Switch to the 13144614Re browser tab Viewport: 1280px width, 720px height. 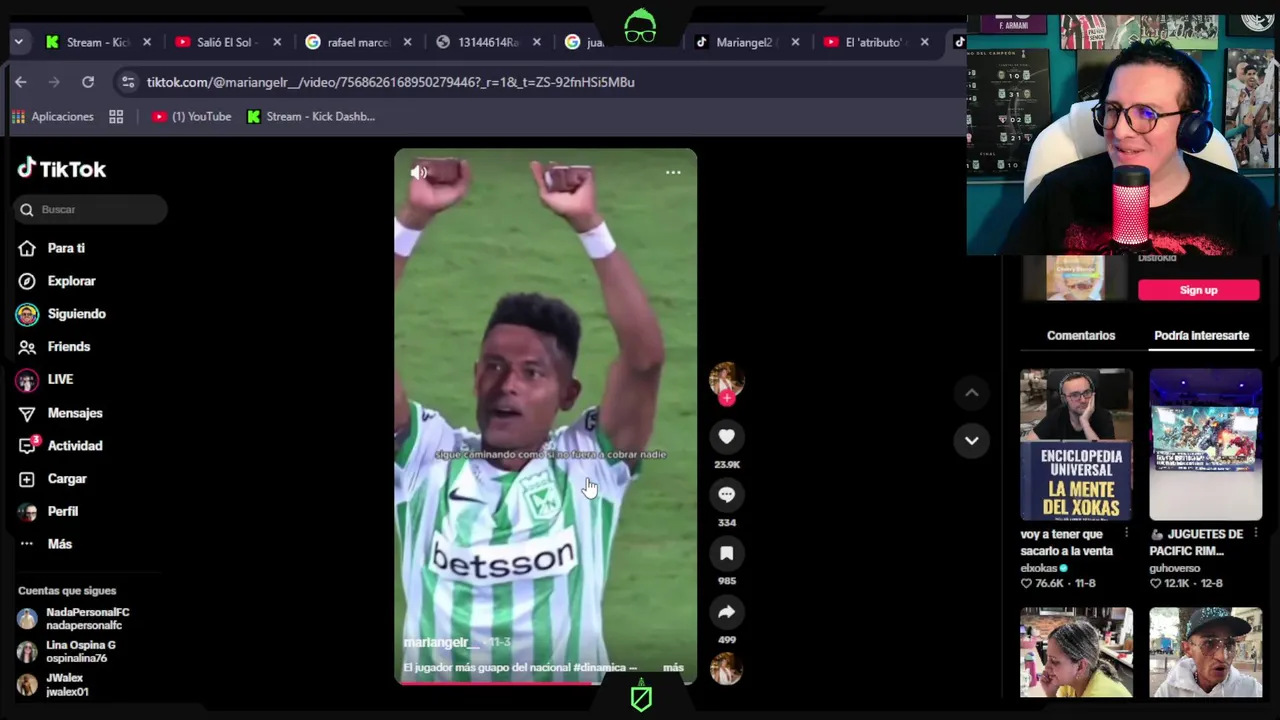478,42
